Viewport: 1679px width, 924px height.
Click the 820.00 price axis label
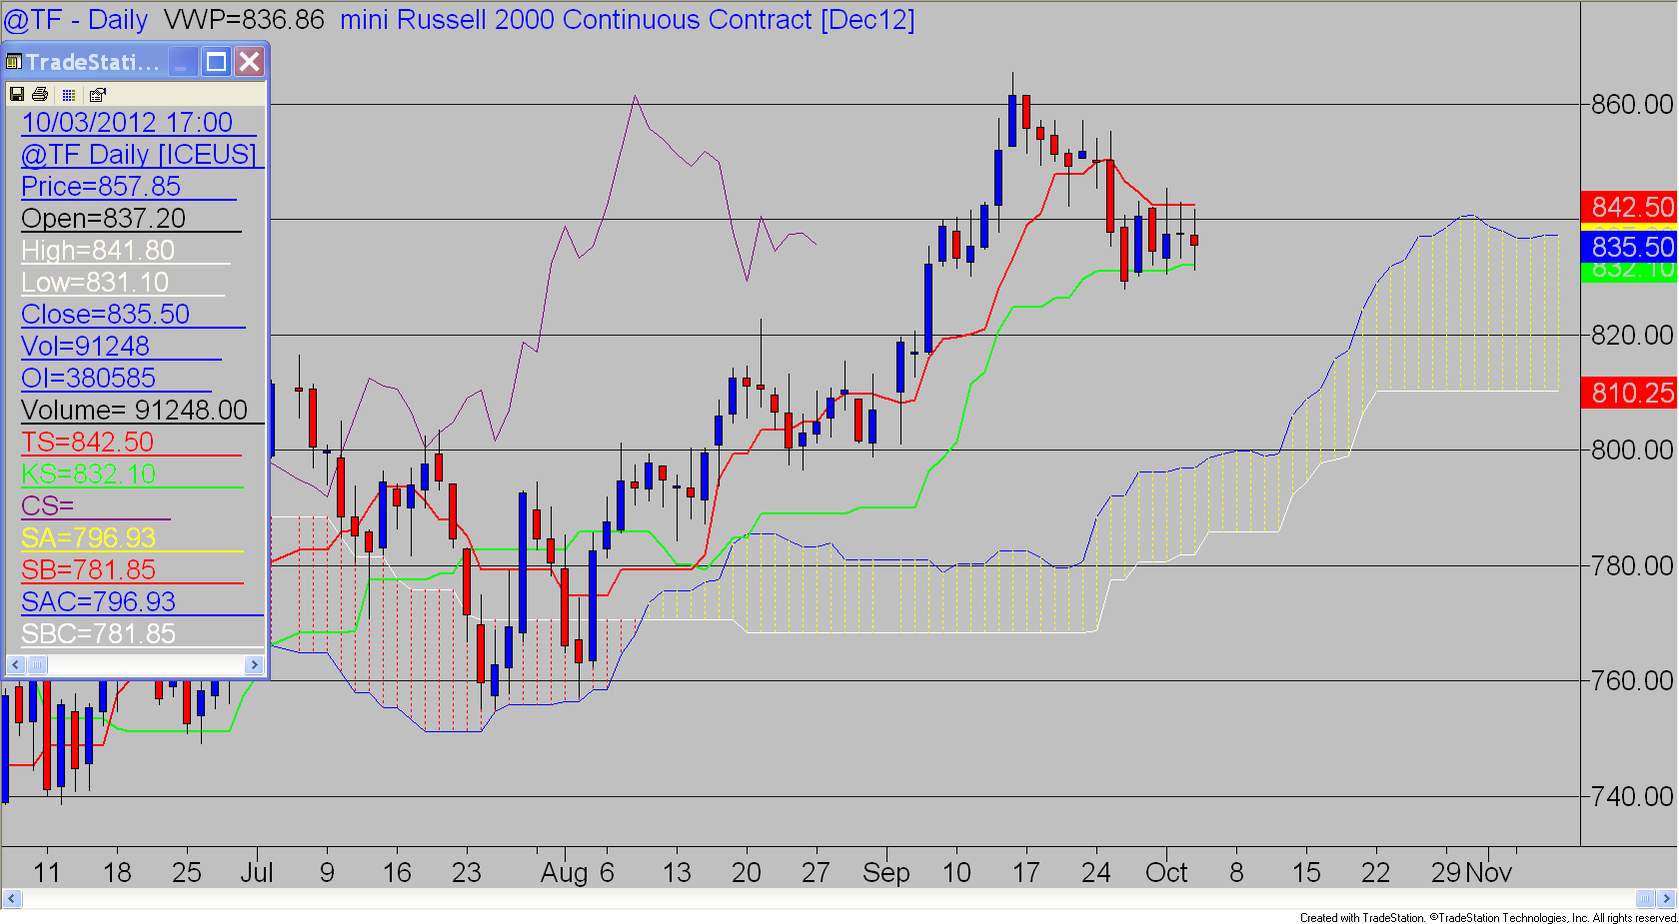tap(1633, 335)
